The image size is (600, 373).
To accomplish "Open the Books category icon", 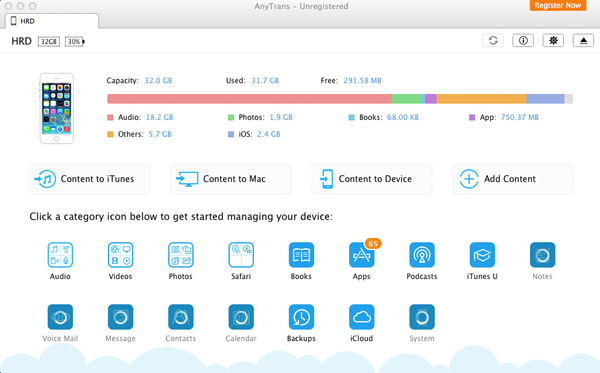I will point(301,255).
